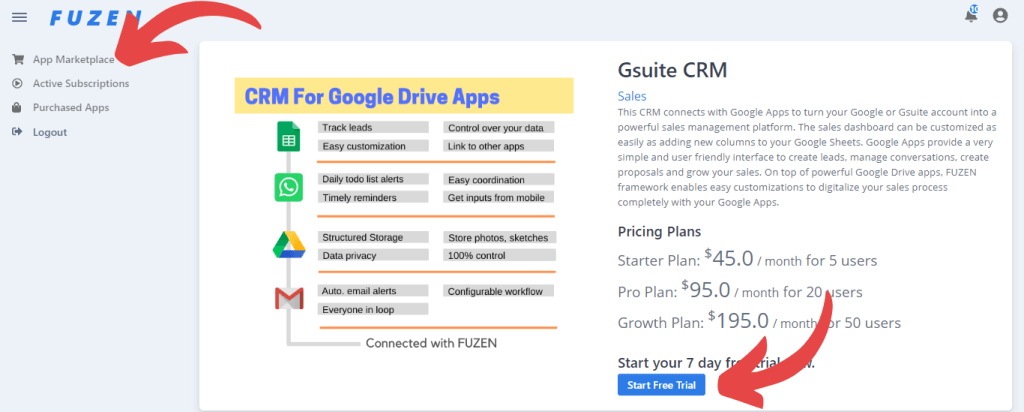
Task: Click the Start Free Trial button
Action: [662, 385]
